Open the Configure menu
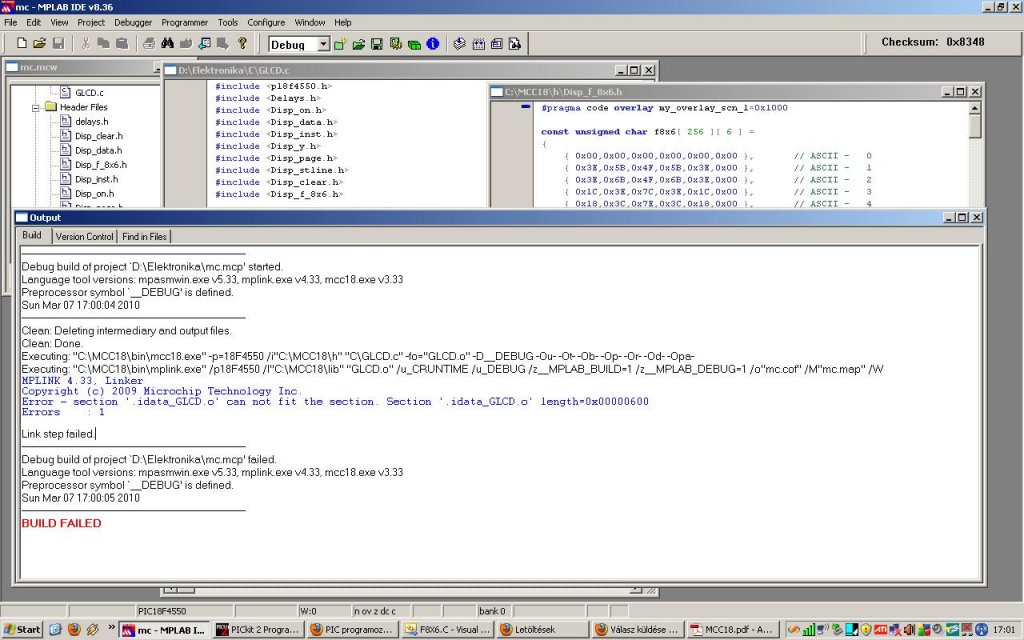1024x640 pixels. pos(266,22)
